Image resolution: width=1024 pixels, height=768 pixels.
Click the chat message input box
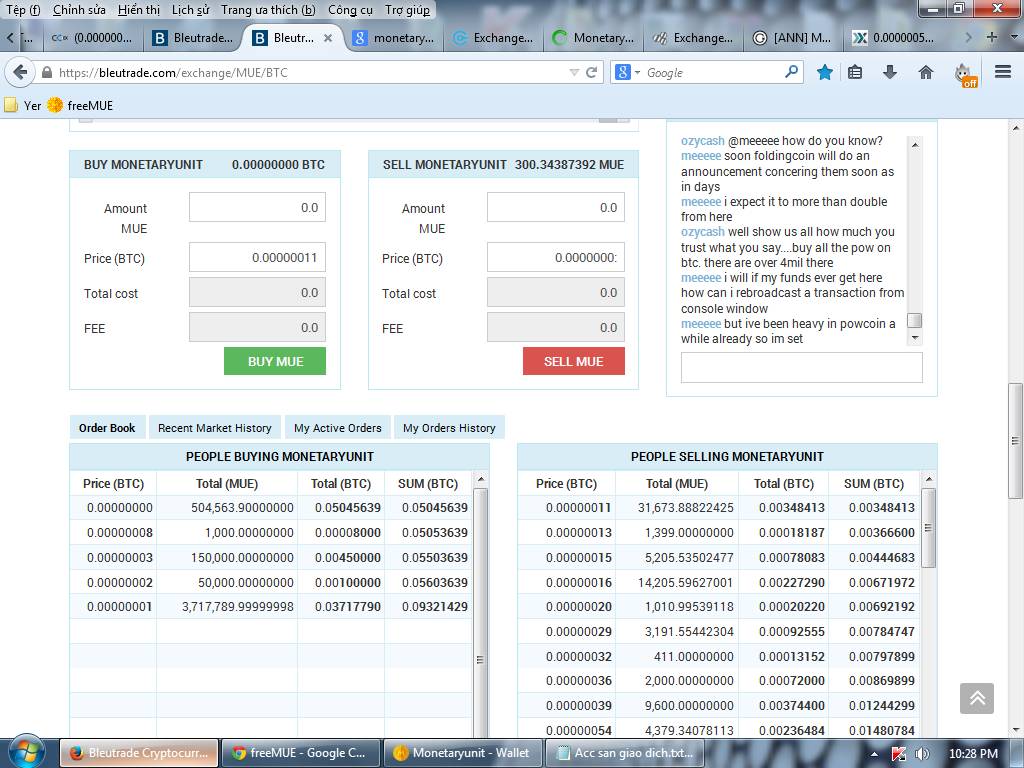click(801, 368)
